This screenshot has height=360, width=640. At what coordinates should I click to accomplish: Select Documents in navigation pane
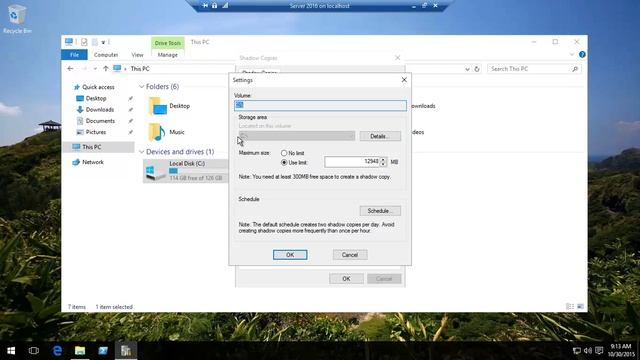(x=100, y=121)
